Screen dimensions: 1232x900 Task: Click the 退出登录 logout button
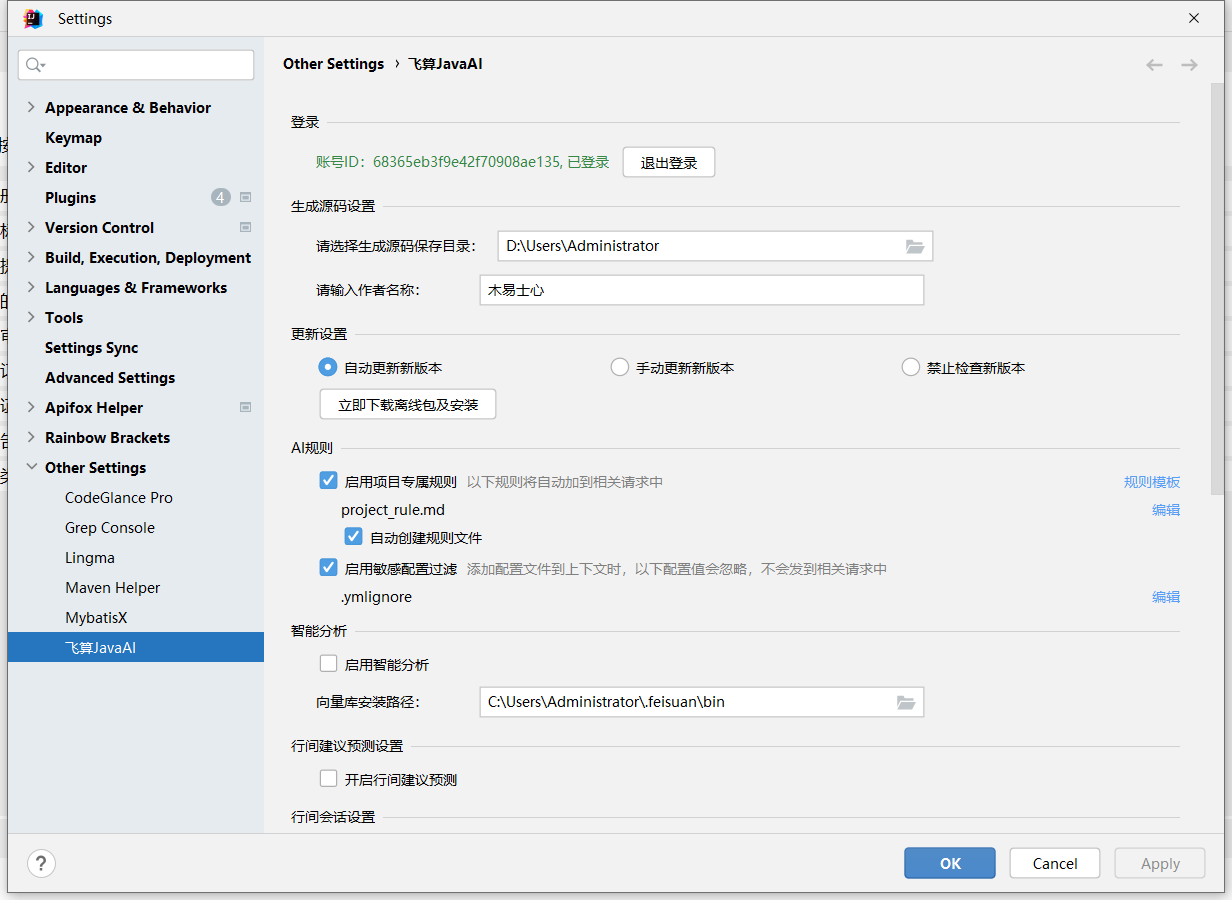click(669, 162)
